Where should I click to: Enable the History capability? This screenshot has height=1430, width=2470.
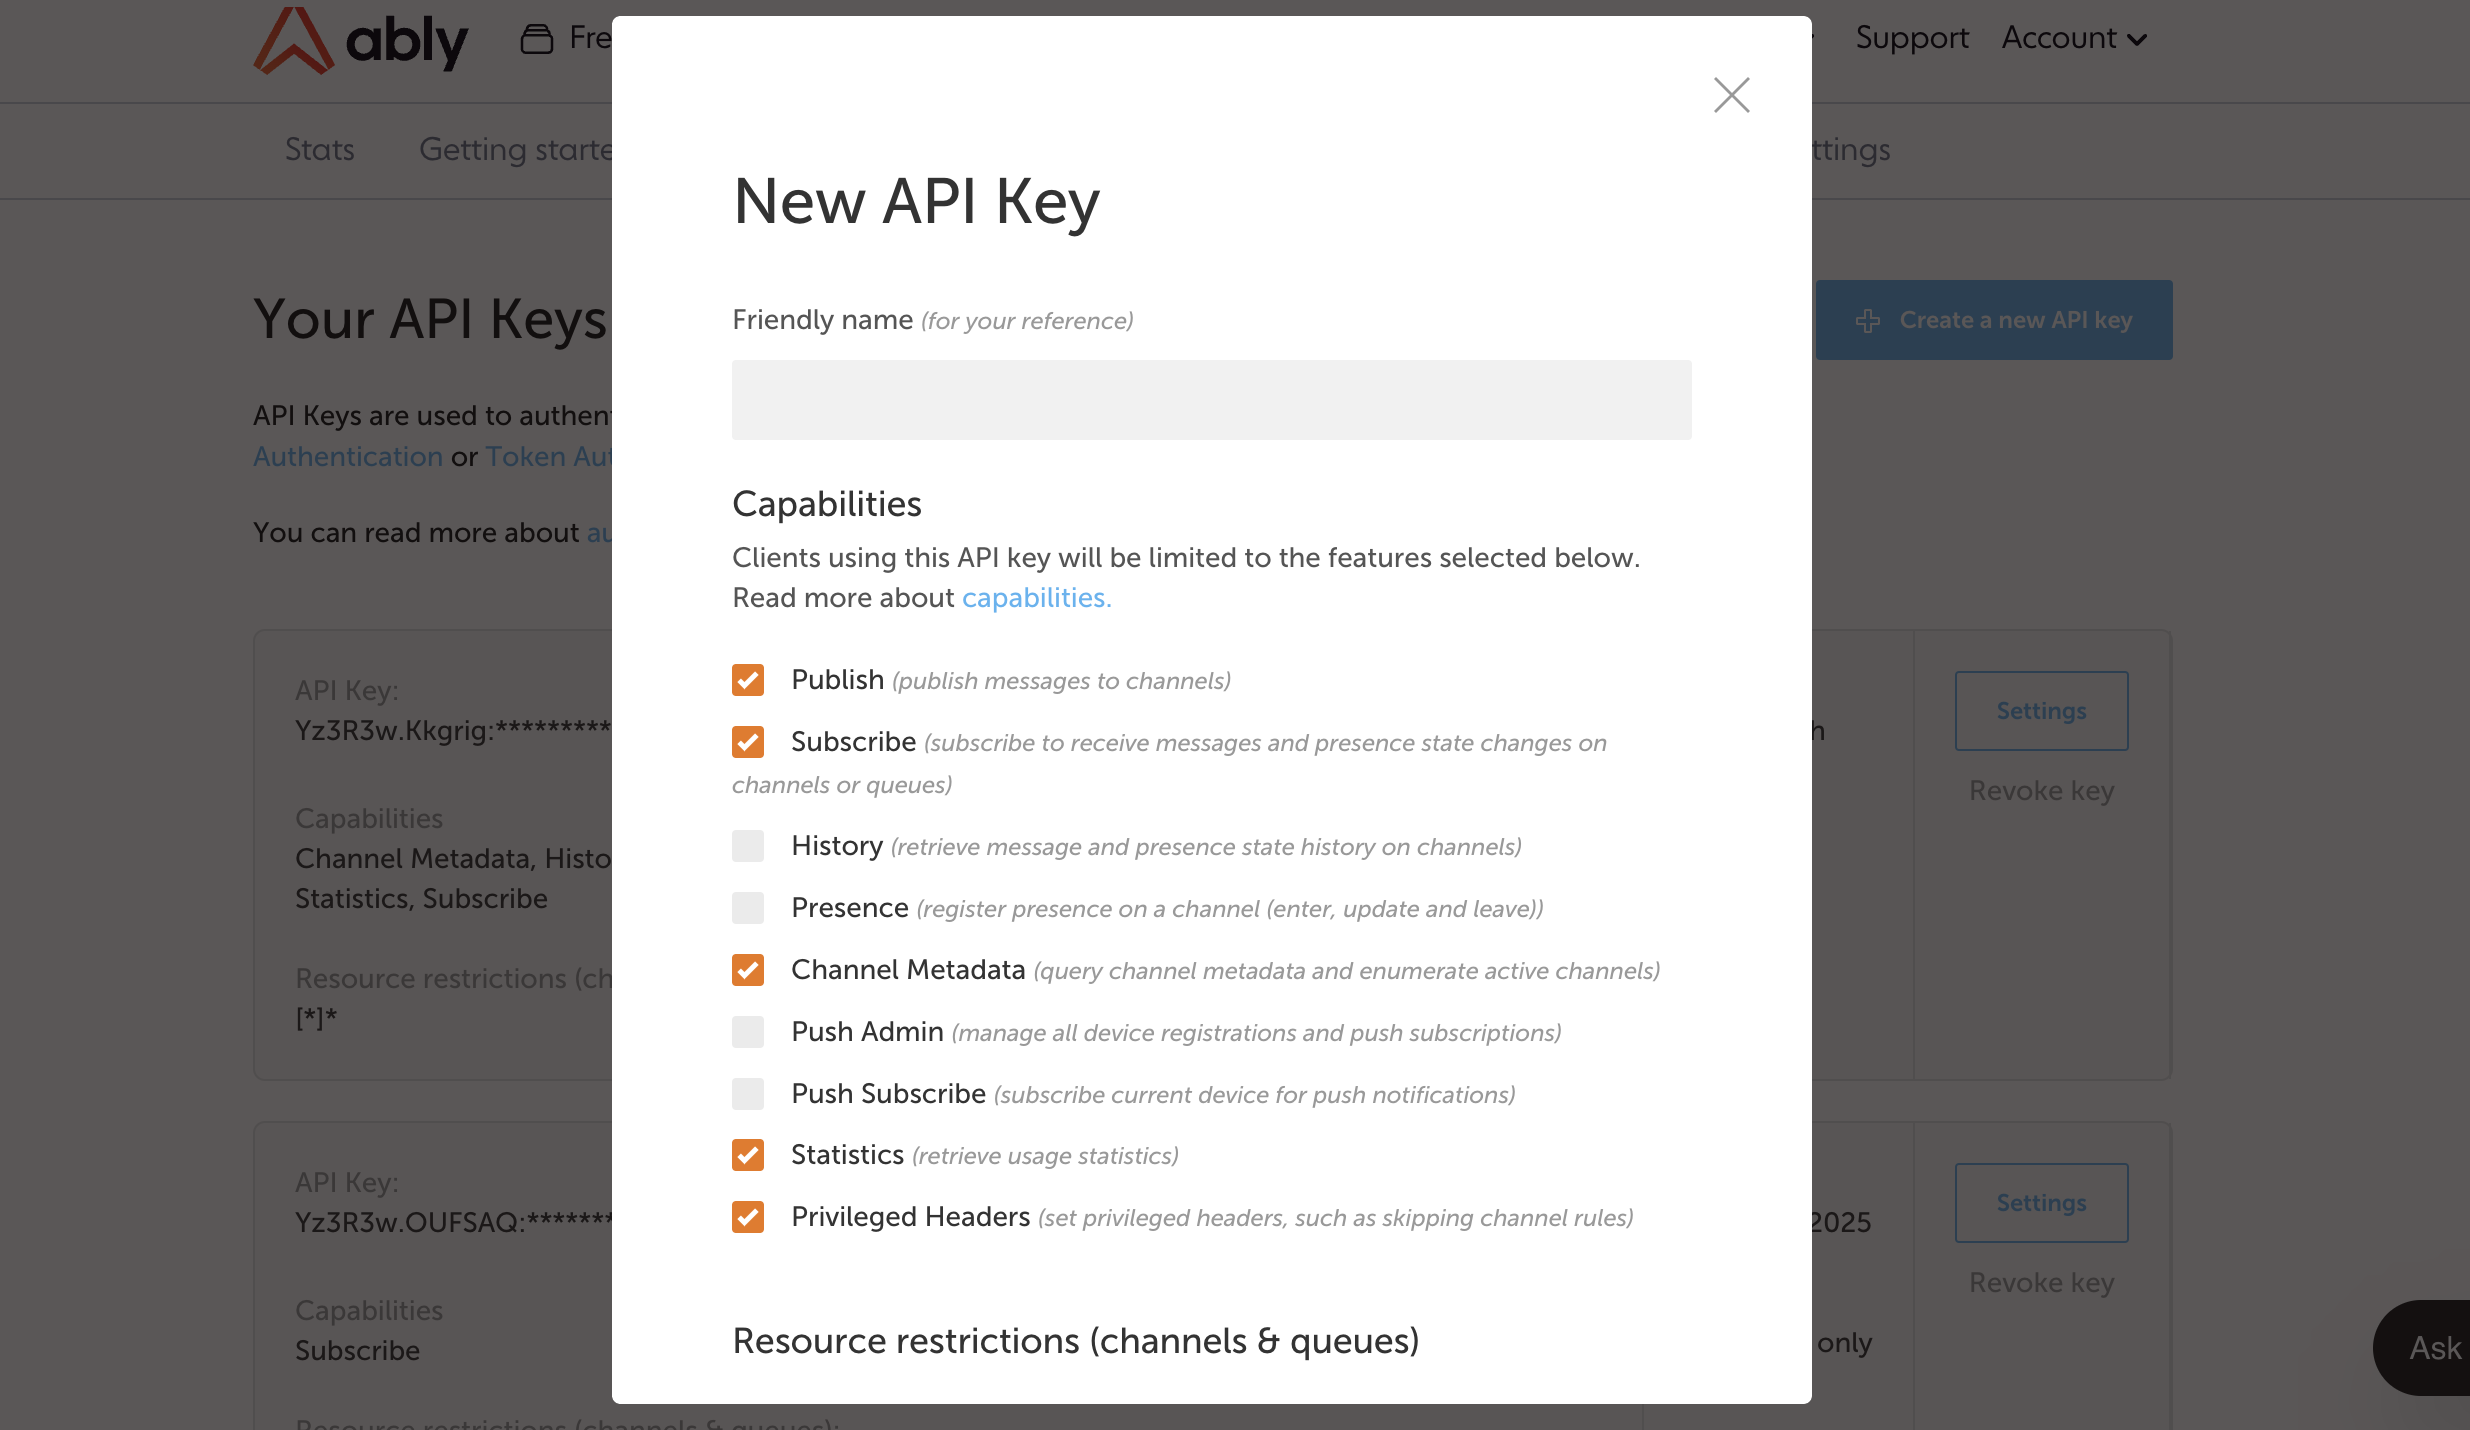point(748,846)
